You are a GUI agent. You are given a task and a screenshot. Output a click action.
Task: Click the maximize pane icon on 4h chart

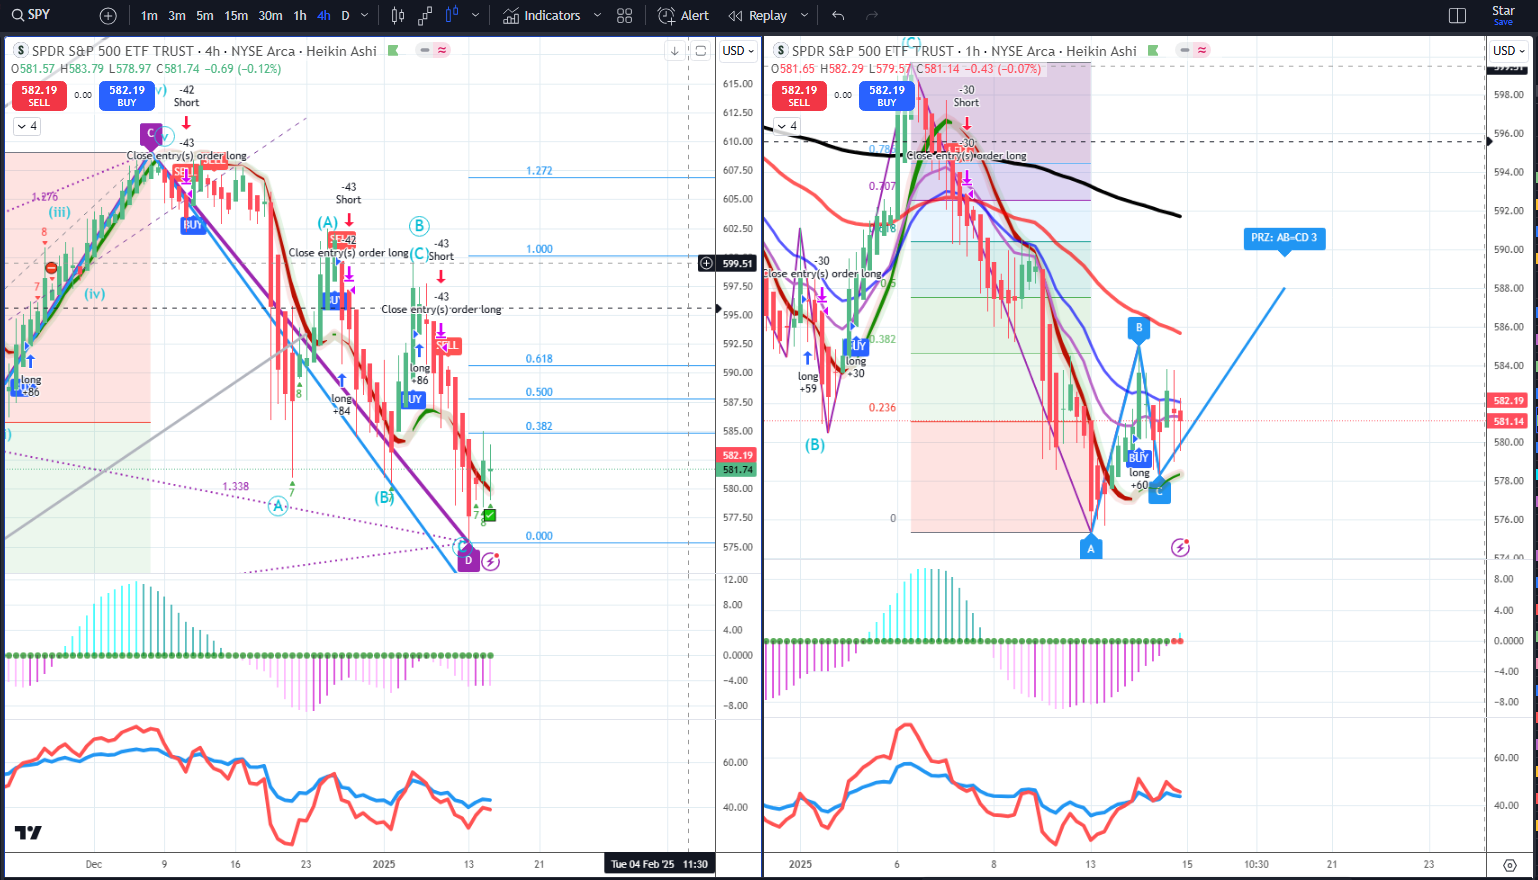tap(701, 51)
